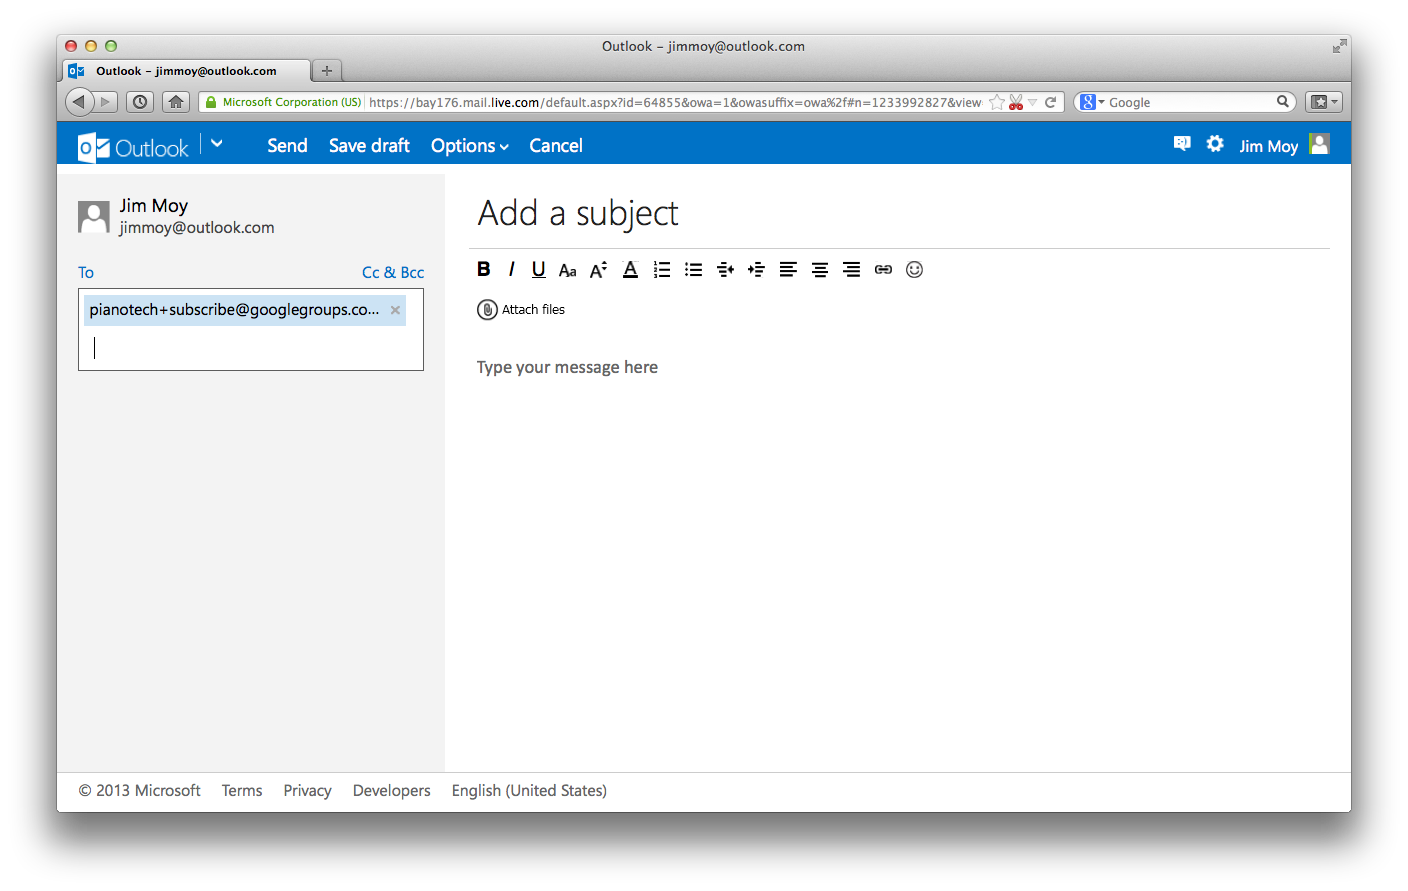The height and width of the screenshot is (891, 1408).
Task: Save draft of the message
Action: (369, 146)
